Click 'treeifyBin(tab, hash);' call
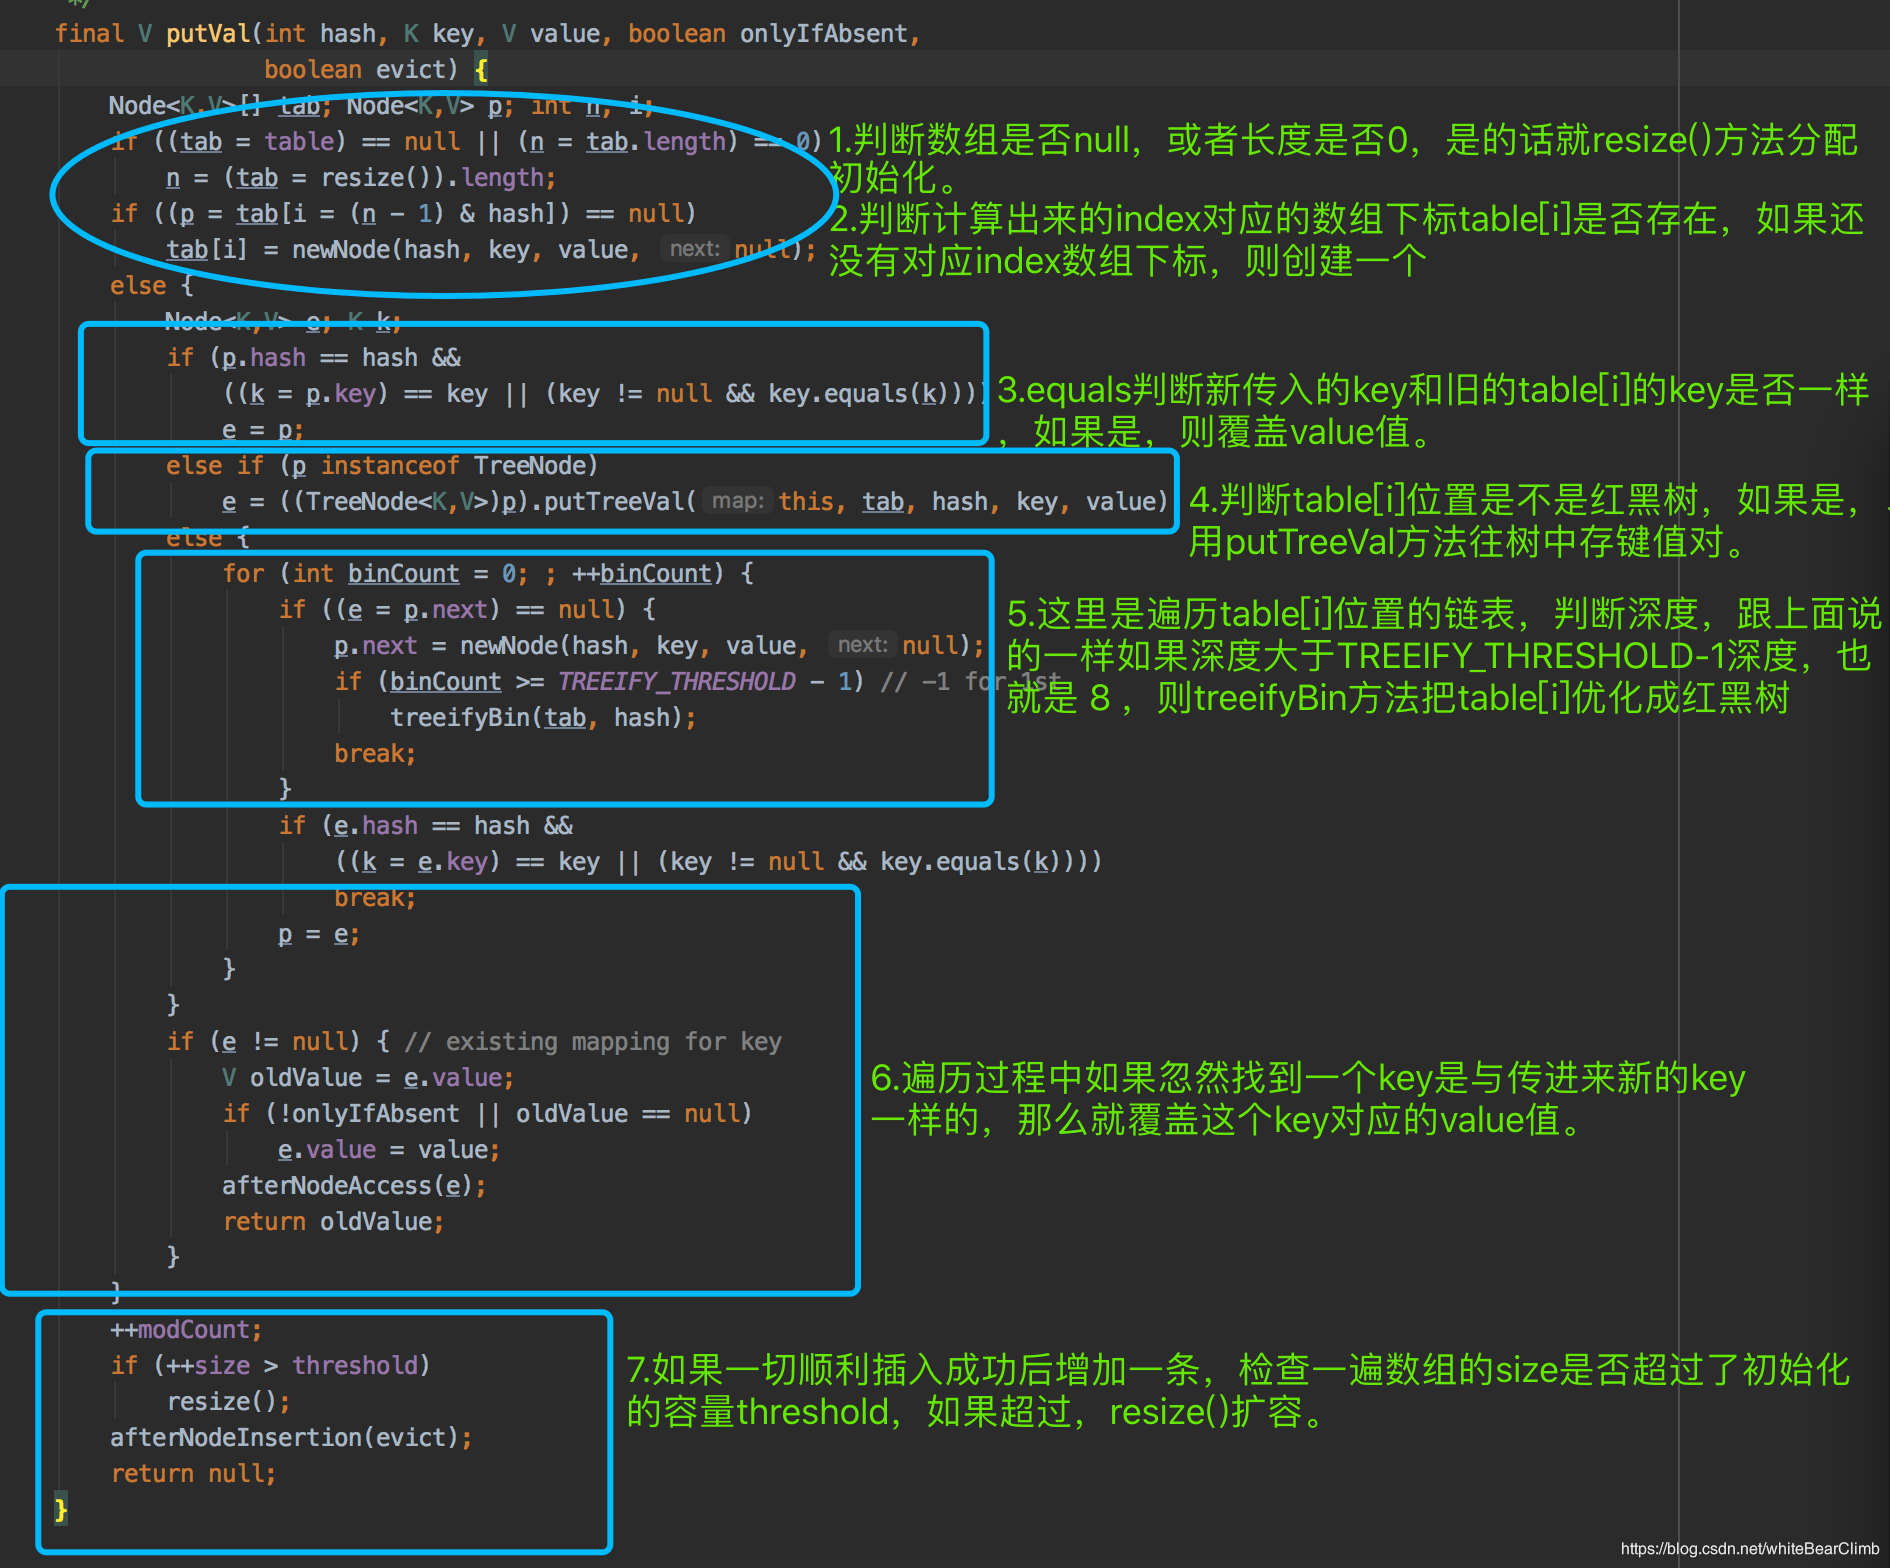The height and width of the screenshot is (1568, 1890). coord(543,718)
